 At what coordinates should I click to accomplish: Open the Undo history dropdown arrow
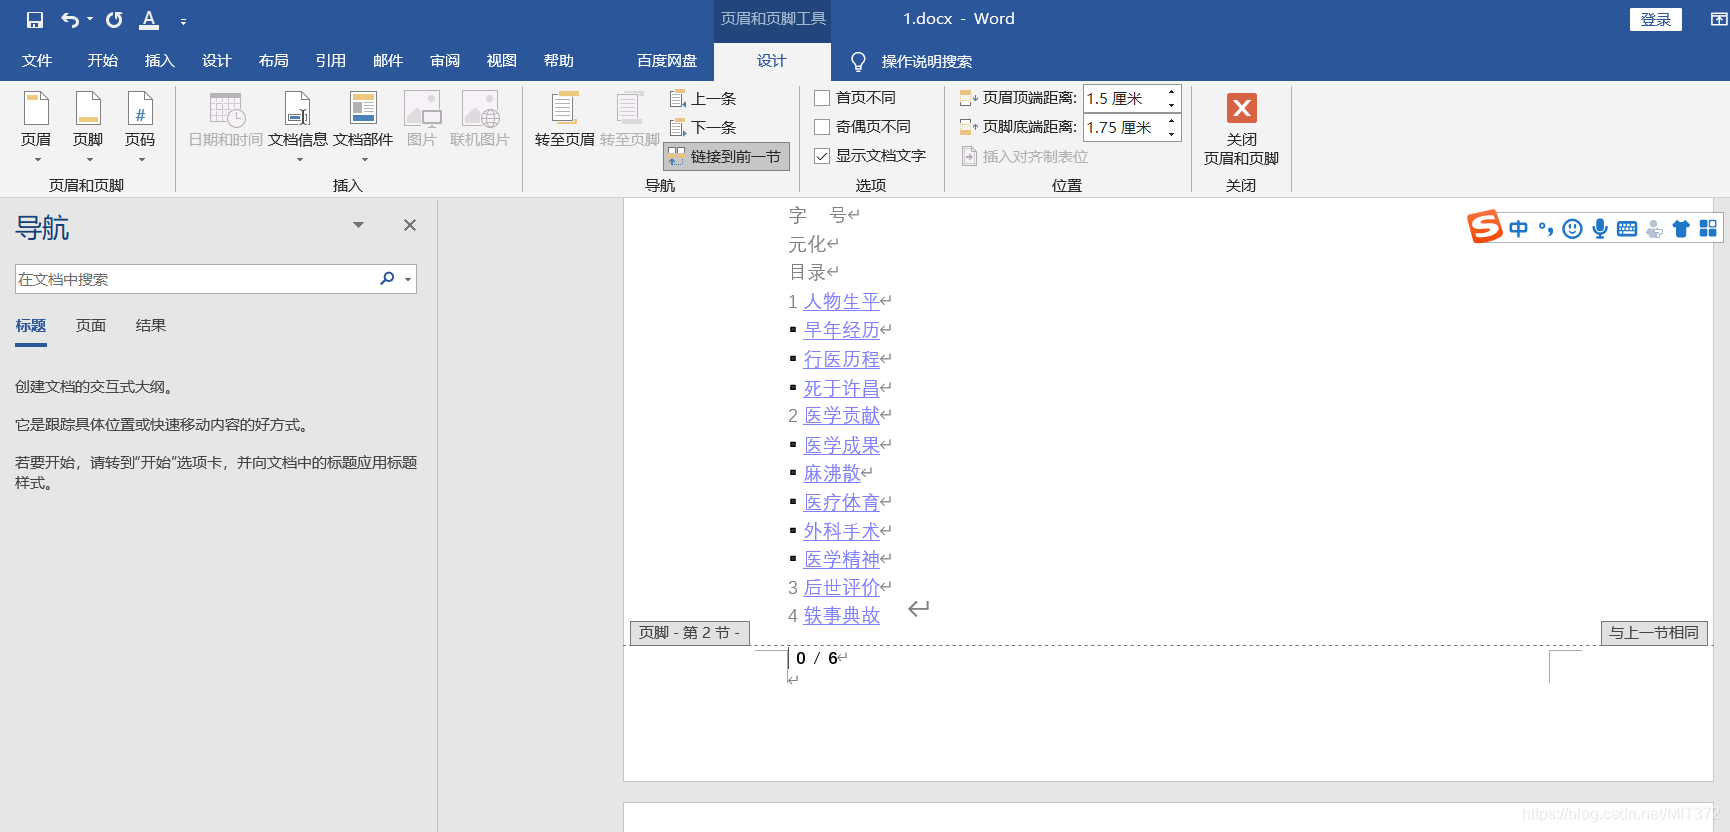pos(90,20)
